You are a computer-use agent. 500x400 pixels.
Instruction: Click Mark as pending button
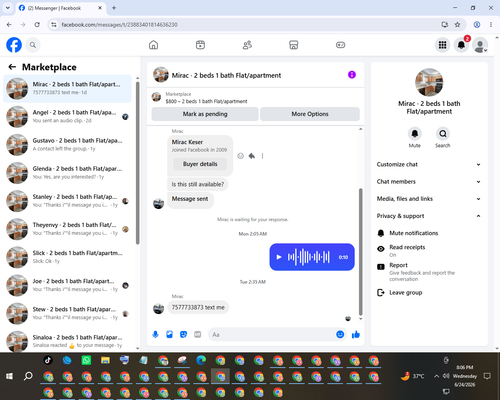pyautogui.click(x=205, y=114)
